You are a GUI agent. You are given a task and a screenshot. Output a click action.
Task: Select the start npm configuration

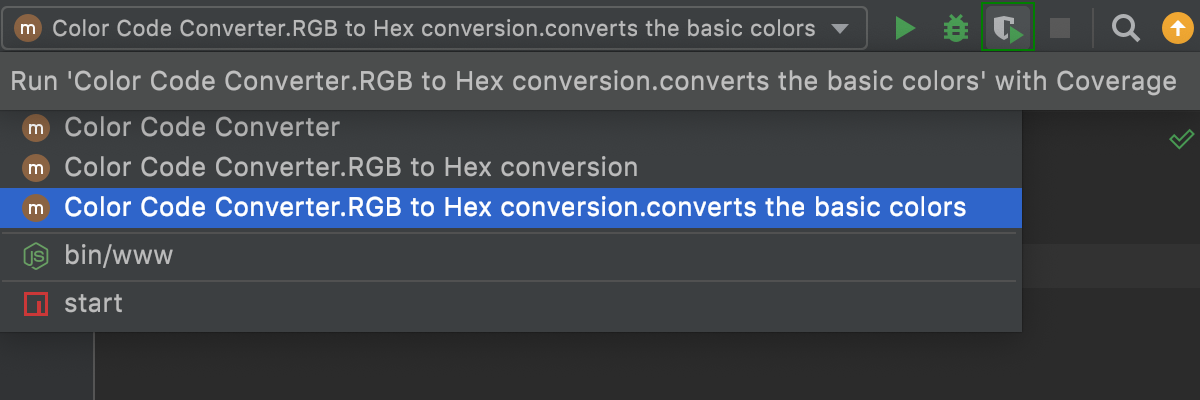93,303
